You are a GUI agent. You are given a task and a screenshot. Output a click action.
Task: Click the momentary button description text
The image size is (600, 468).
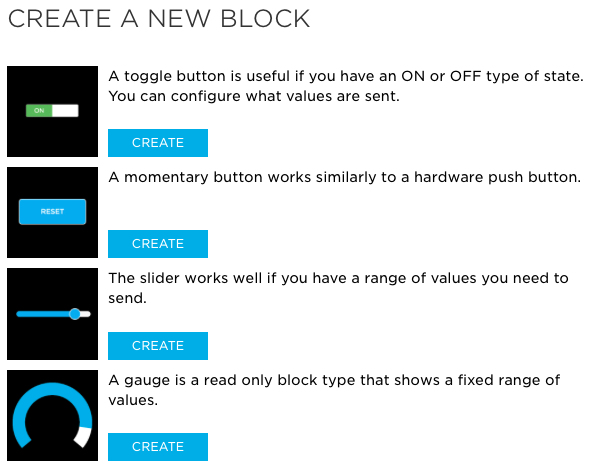point(345,177)
